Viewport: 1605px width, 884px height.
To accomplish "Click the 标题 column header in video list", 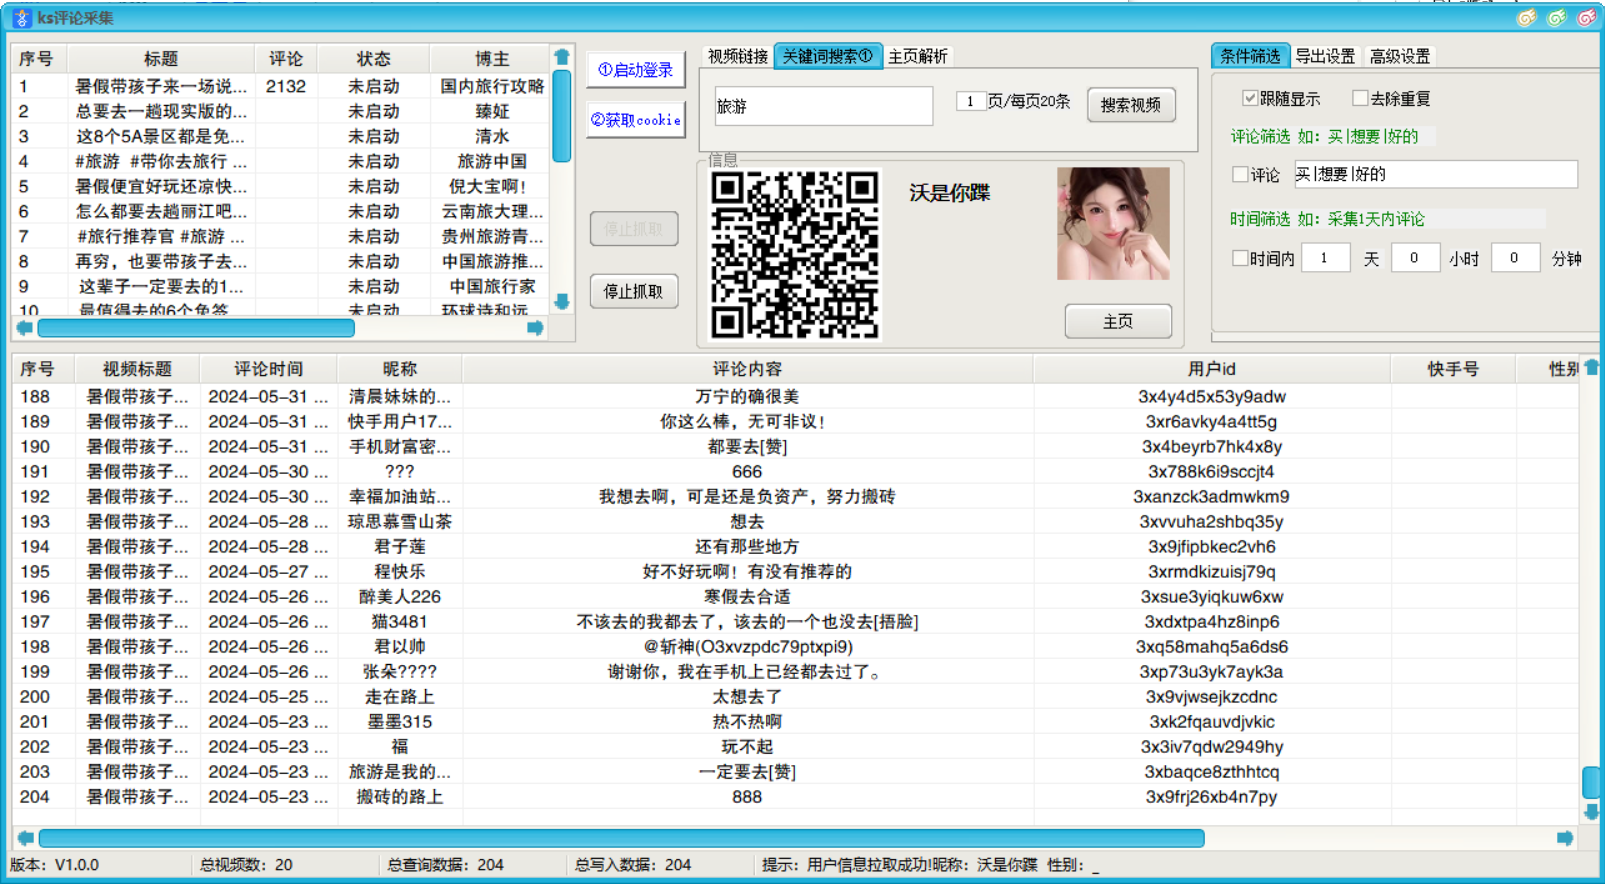I will (x=161, y=59).
